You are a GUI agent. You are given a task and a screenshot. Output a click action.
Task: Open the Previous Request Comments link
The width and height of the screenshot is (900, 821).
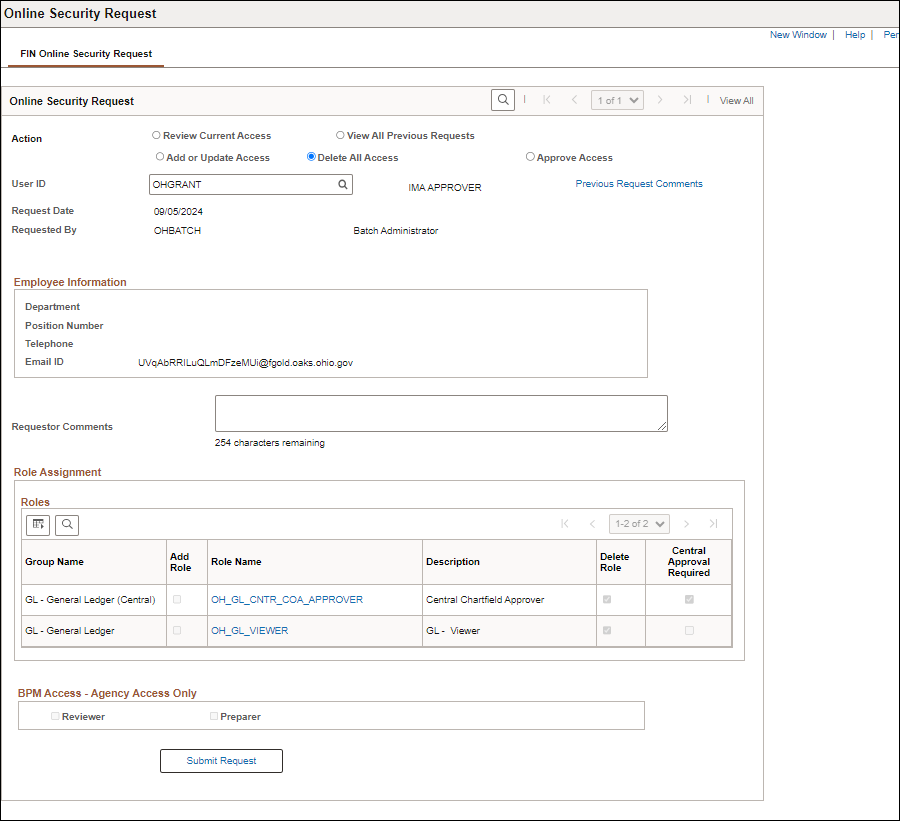pyautogui.click(x=639, y=184)
